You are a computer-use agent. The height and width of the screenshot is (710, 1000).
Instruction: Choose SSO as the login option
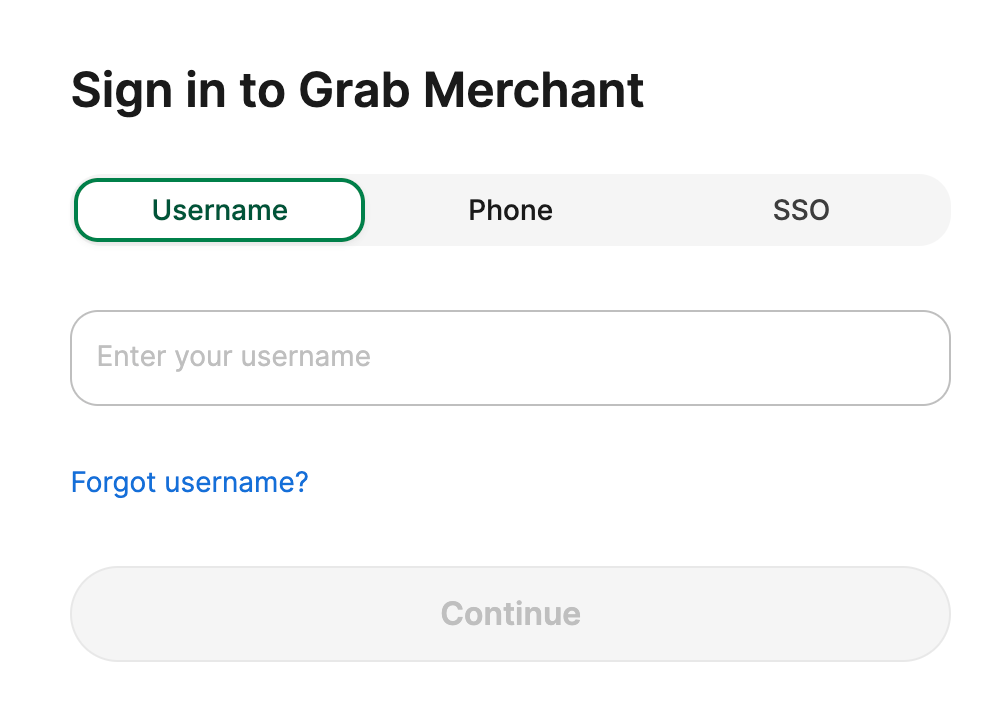(801, 210)
